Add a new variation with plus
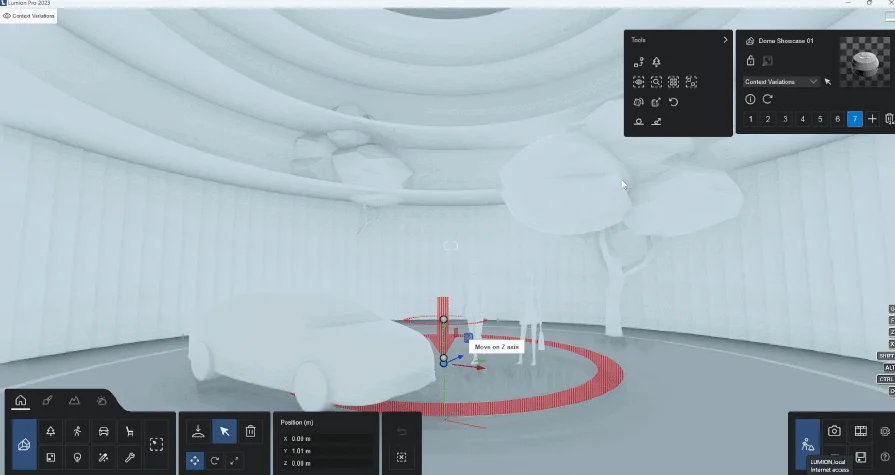This screenshot has width=895, height=475. coord(872,119)
